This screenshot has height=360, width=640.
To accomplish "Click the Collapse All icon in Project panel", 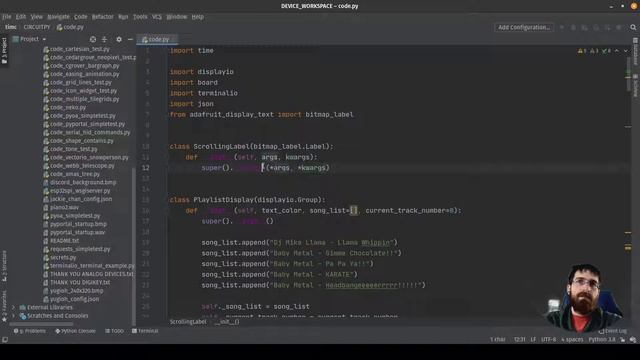I will pos(104,39).
